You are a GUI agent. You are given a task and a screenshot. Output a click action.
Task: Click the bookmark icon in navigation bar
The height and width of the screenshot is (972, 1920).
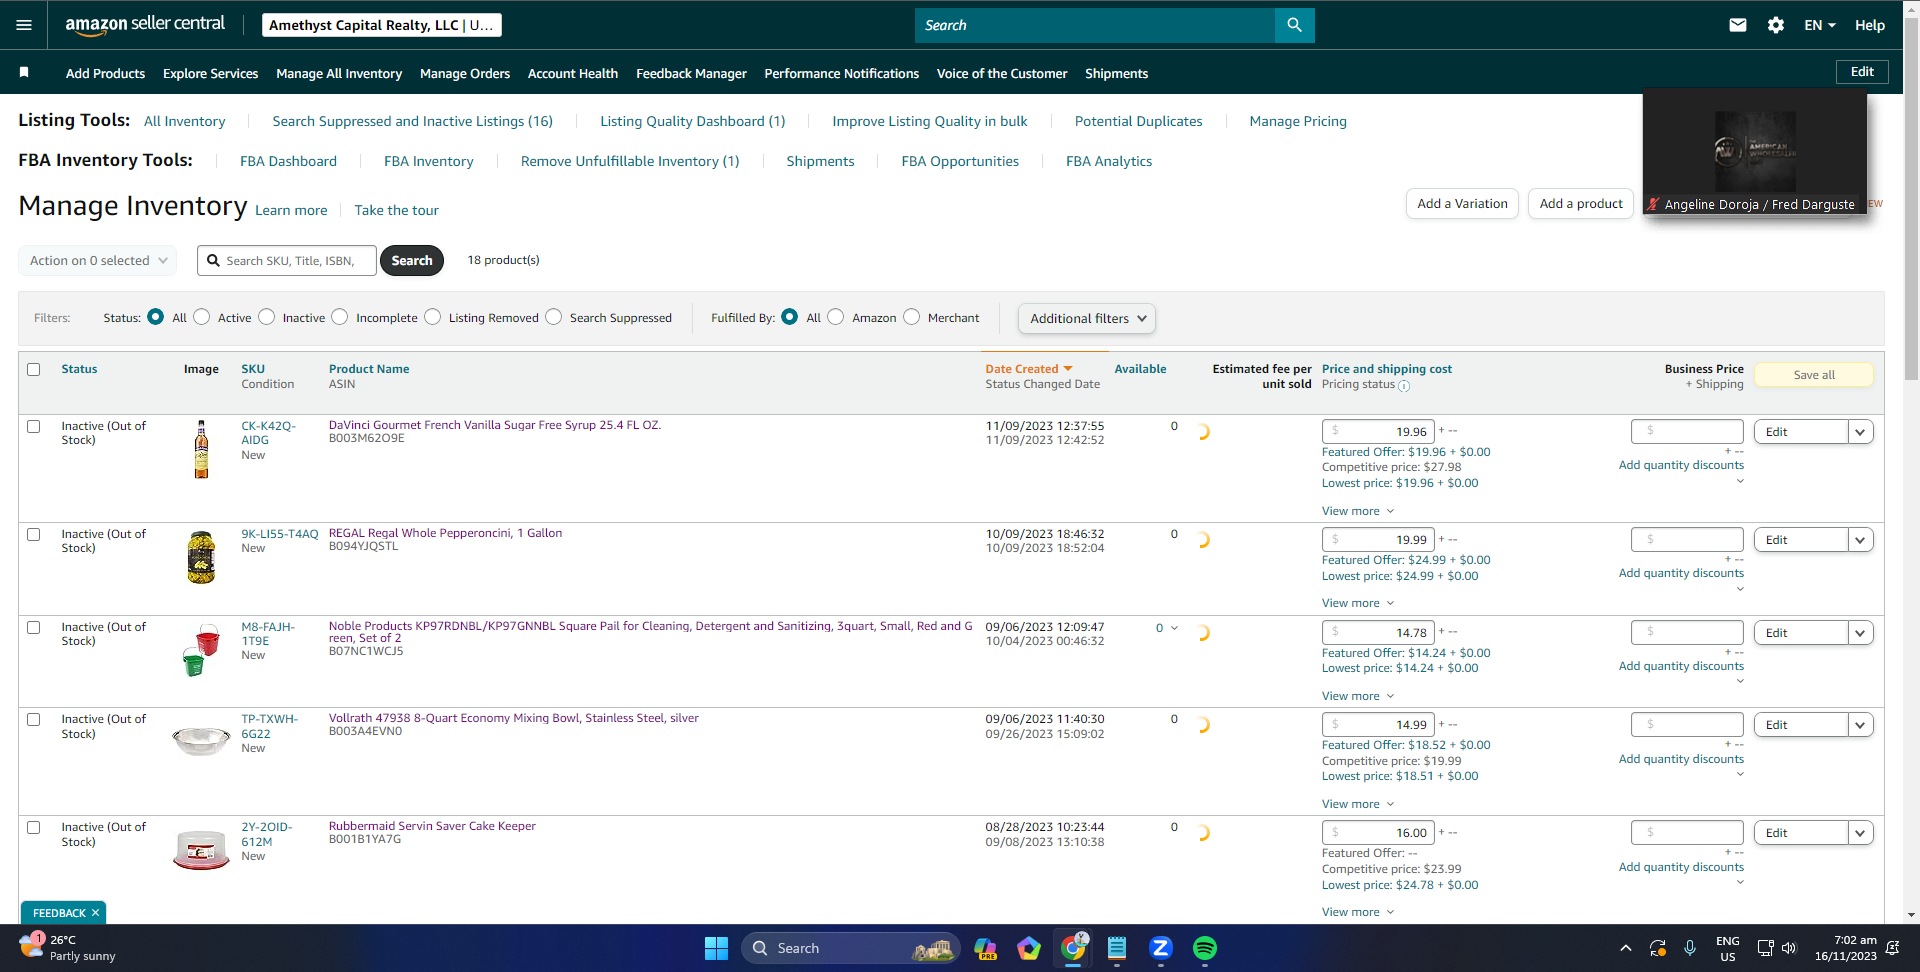[24, 72]
